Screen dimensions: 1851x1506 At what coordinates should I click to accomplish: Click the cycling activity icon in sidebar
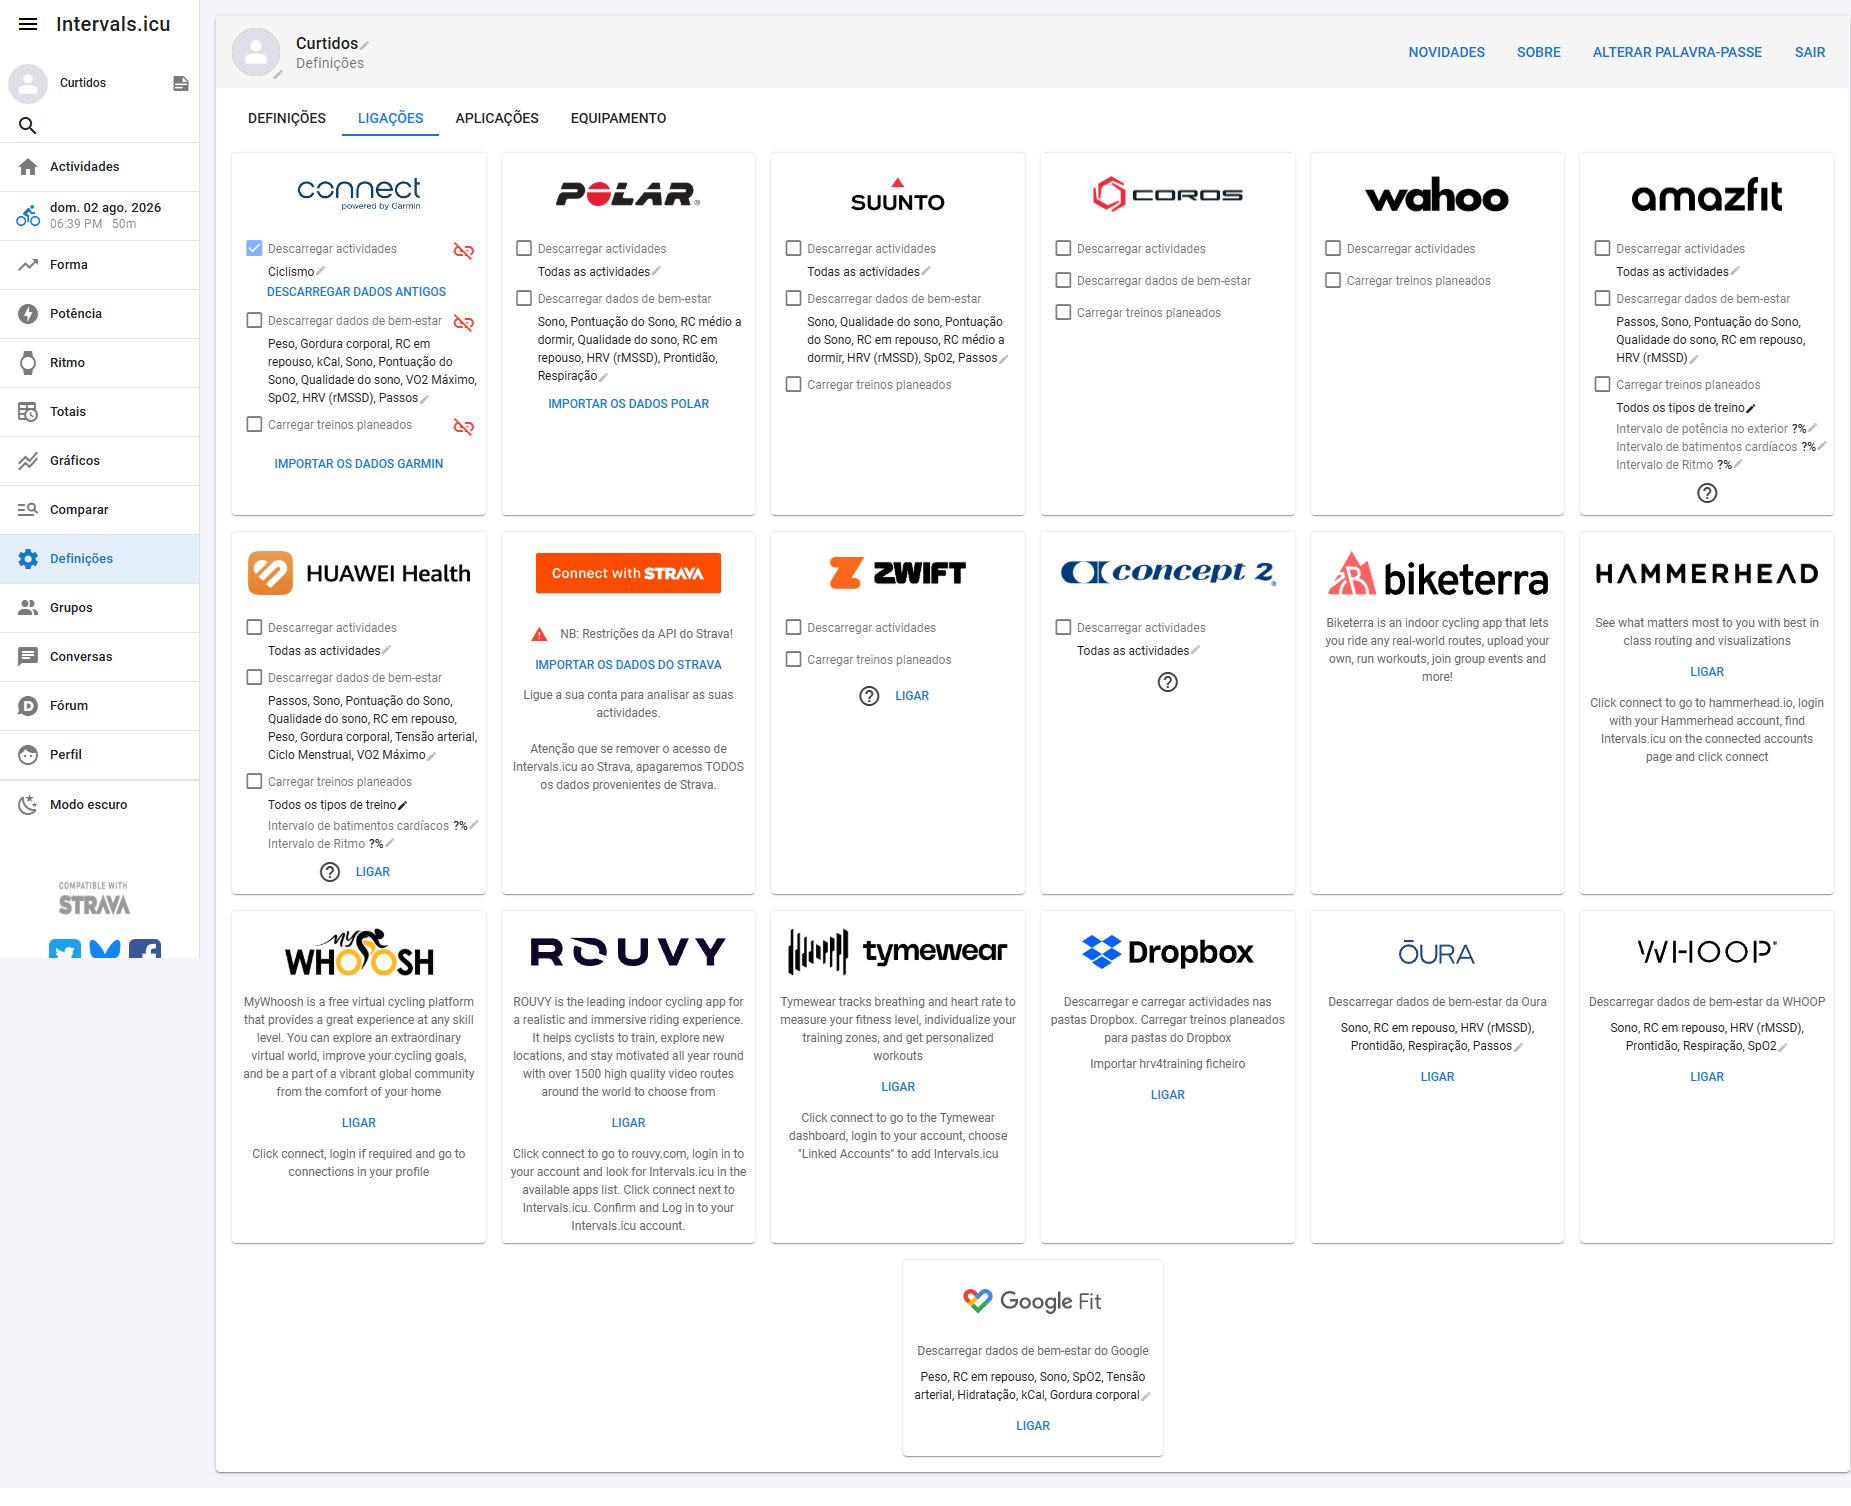point(28,216)
